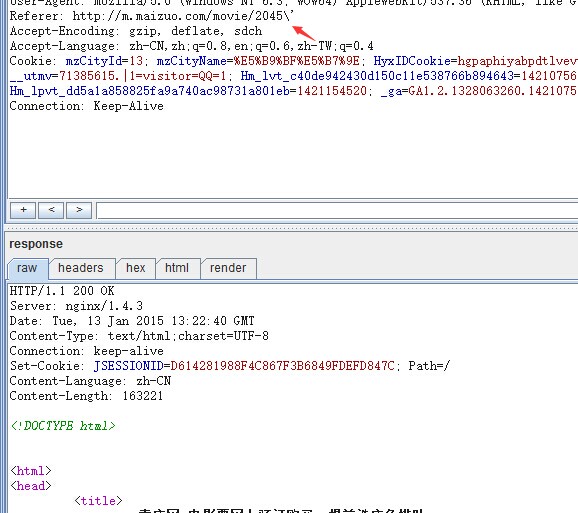578x513 pixels.
Task: Click the Content-Length 163221 line
Action: click(86, 396)
